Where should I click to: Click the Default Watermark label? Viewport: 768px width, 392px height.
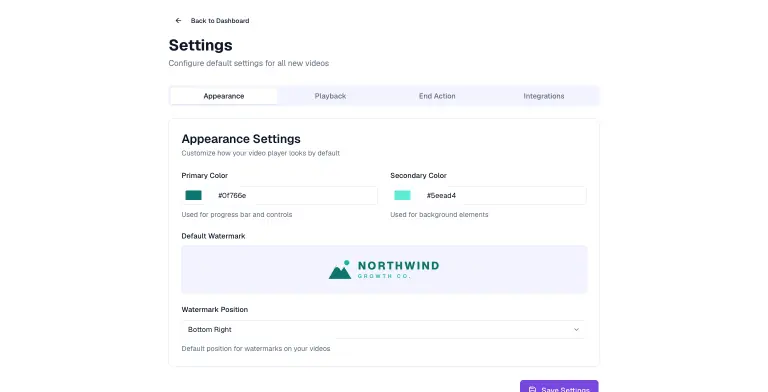pos(214,236)
